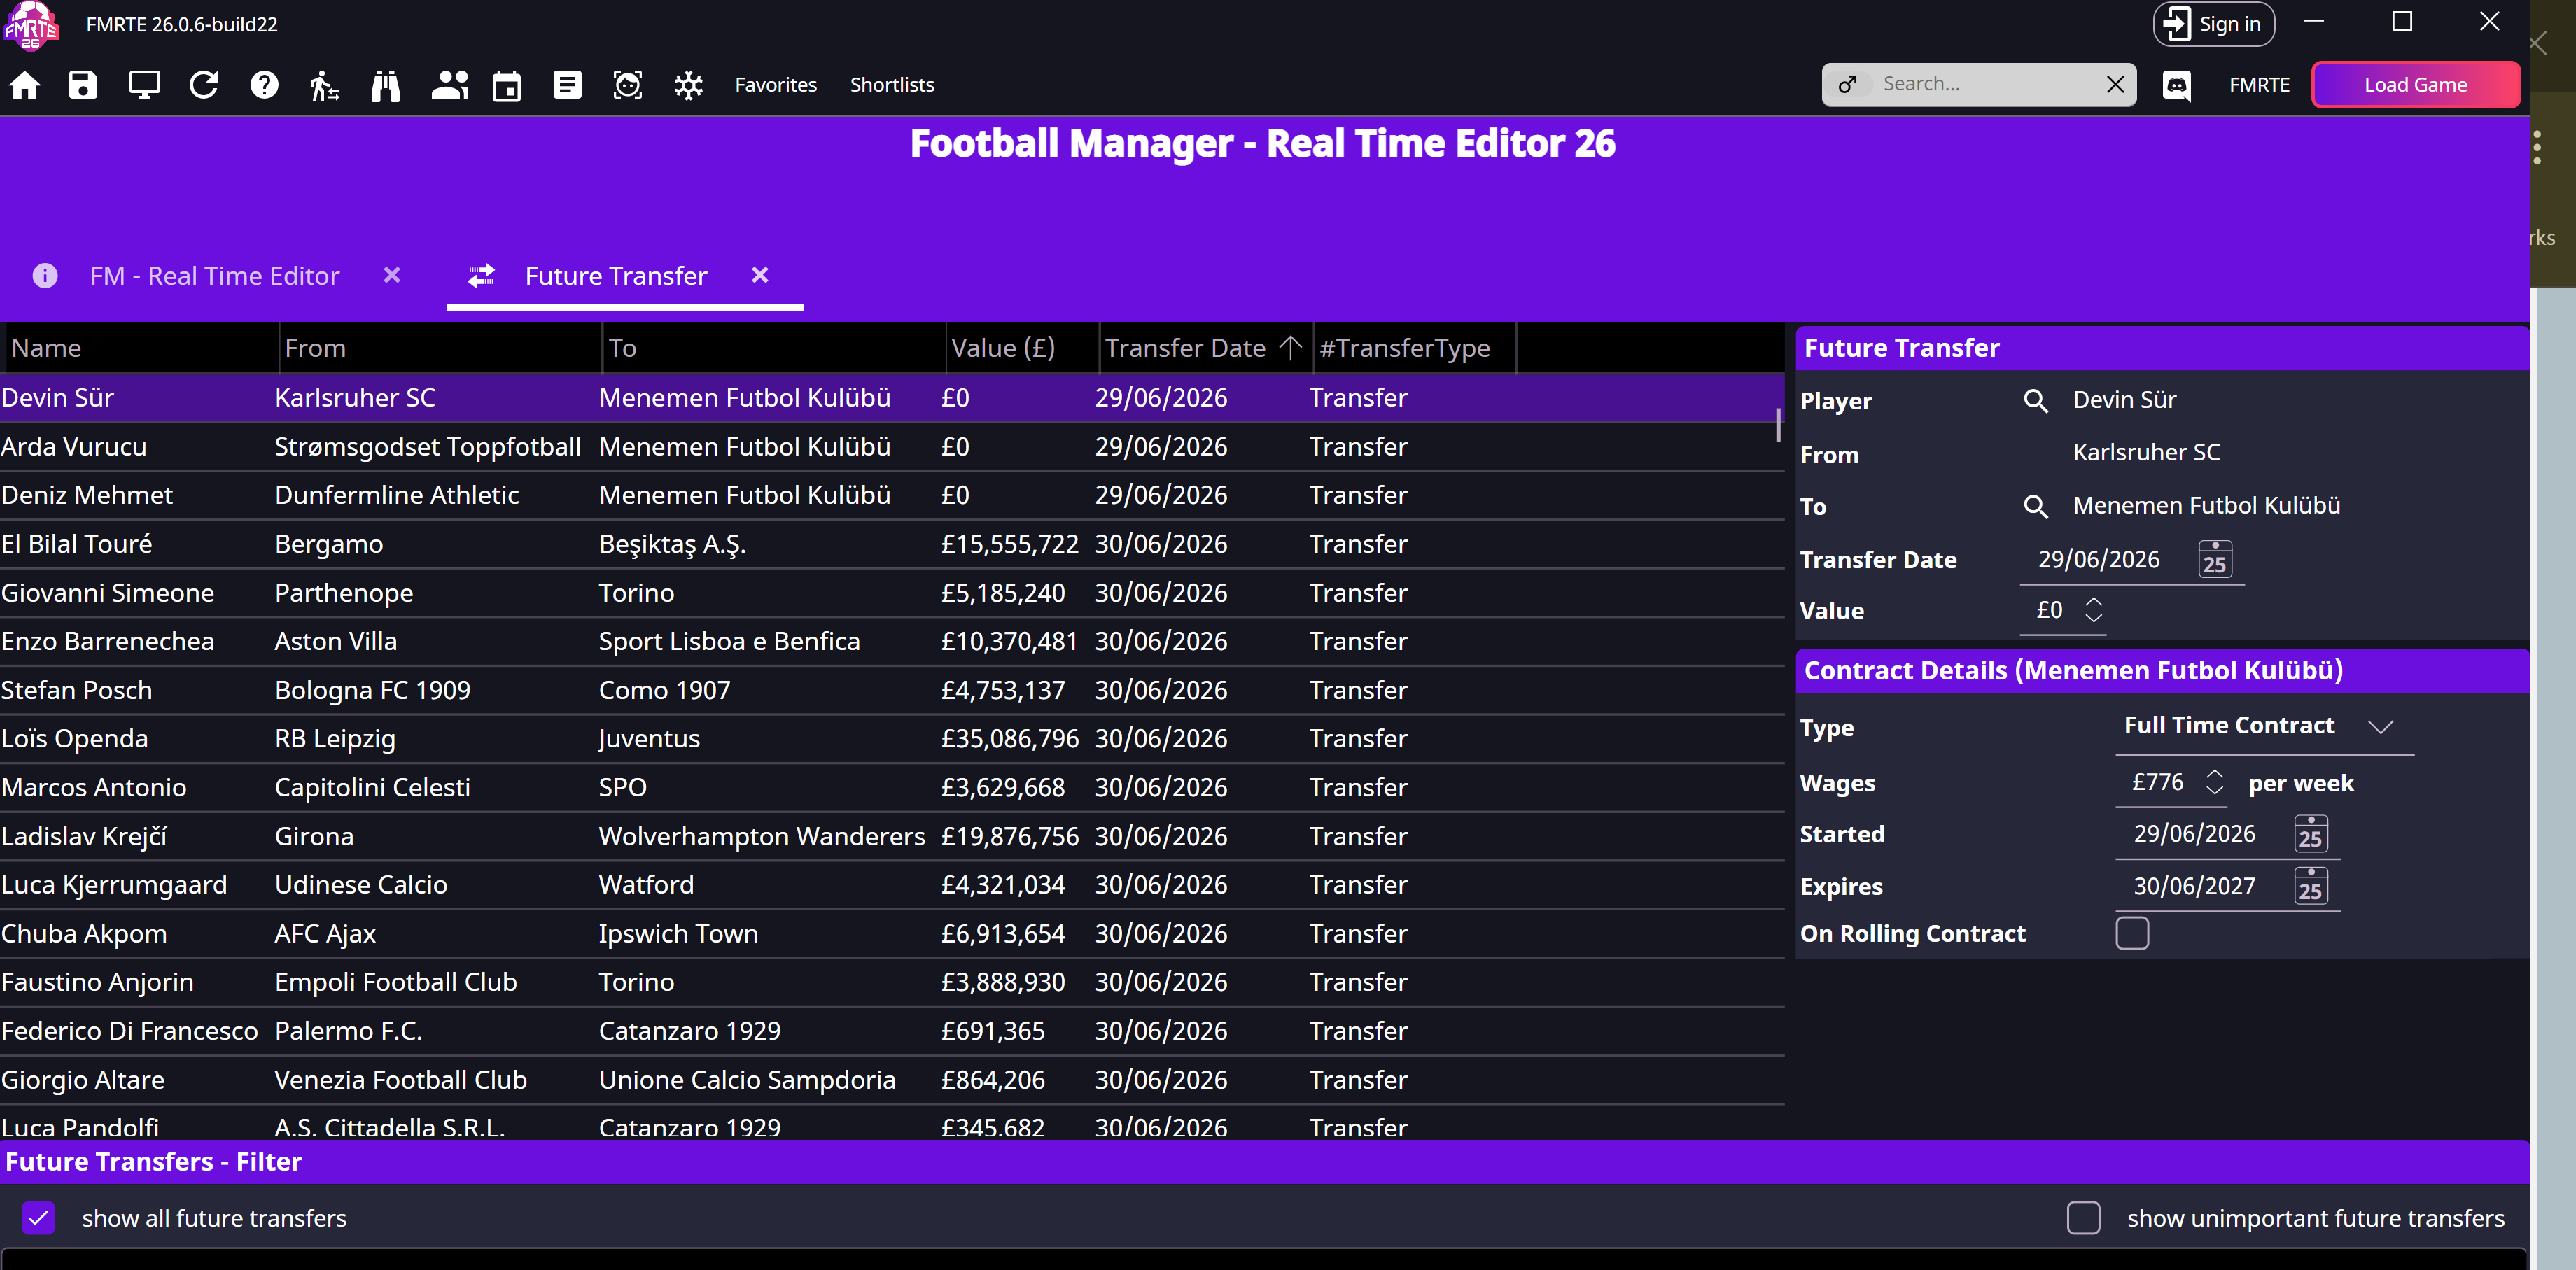Click the Wages value stepper arrows

2214,782
